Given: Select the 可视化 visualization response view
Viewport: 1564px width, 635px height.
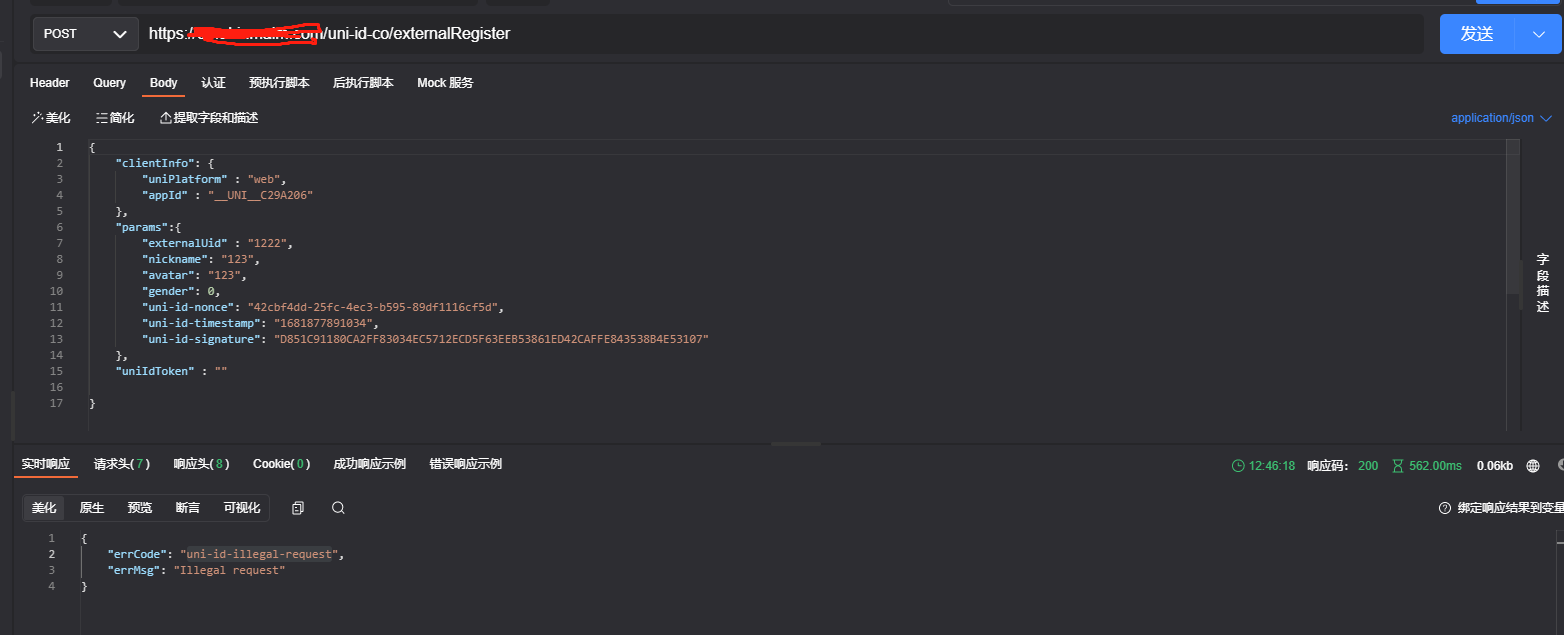Looking at the screenshot, I should (x=241, y=508).
